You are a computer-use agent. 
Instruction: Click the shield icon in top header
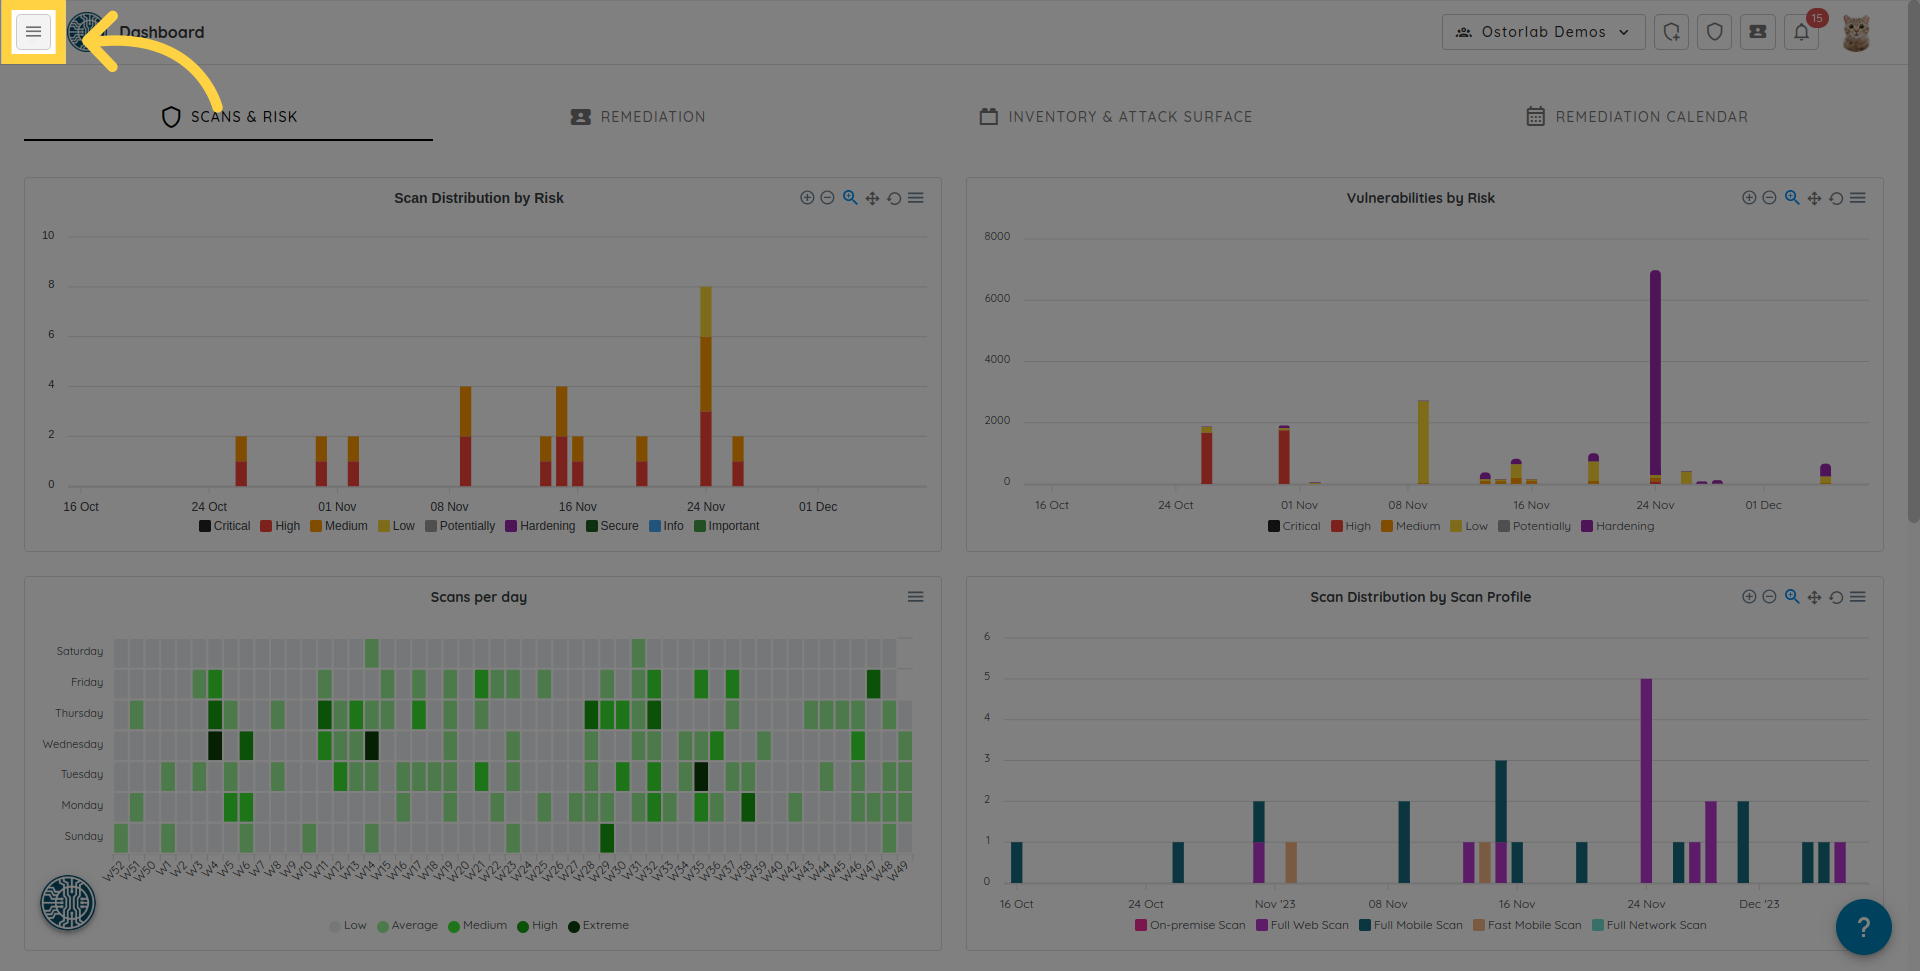1714,32
